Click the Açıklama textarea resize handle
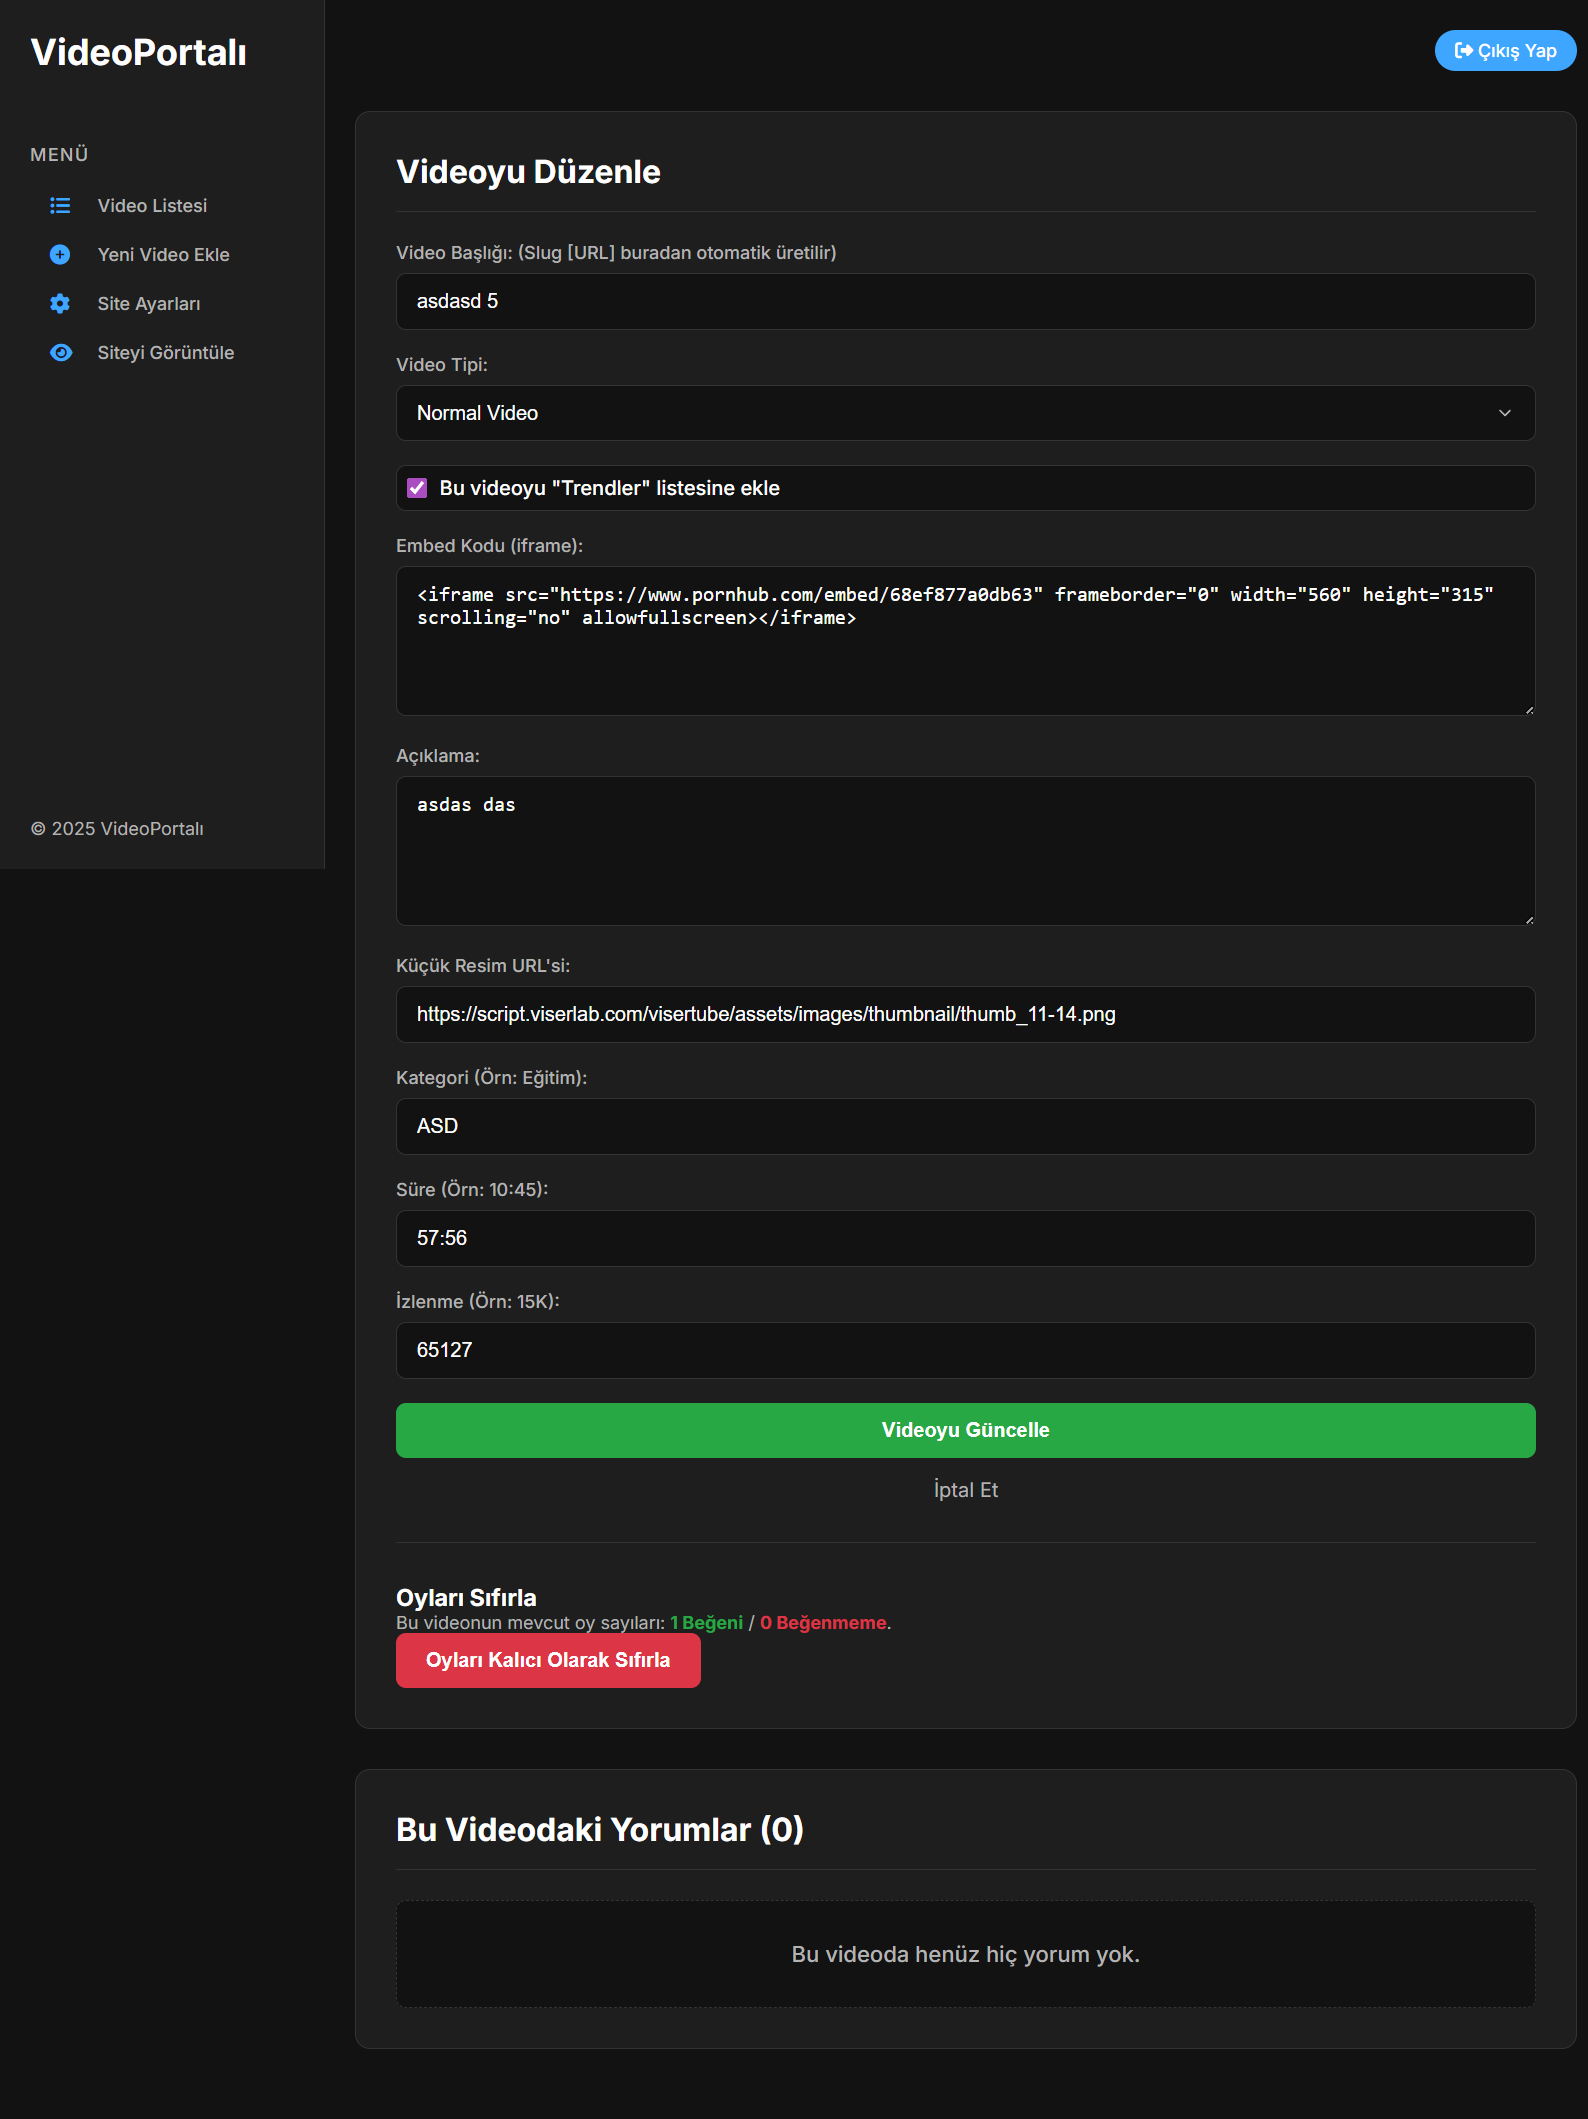Viewport: 1588px width, 2119px height. point(1529,920)
